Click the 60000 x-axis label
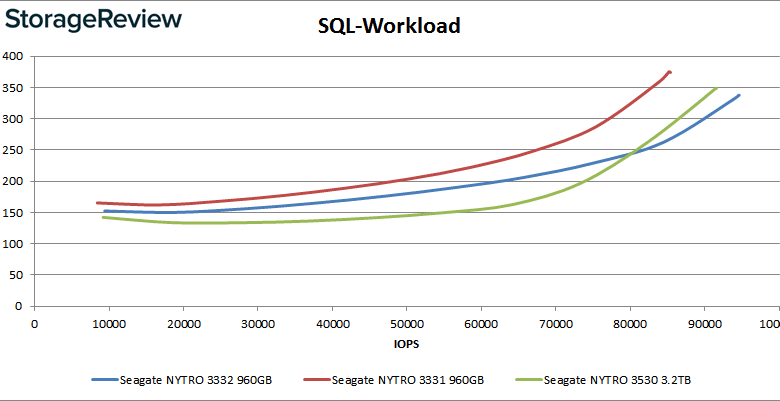 [481, 324]
